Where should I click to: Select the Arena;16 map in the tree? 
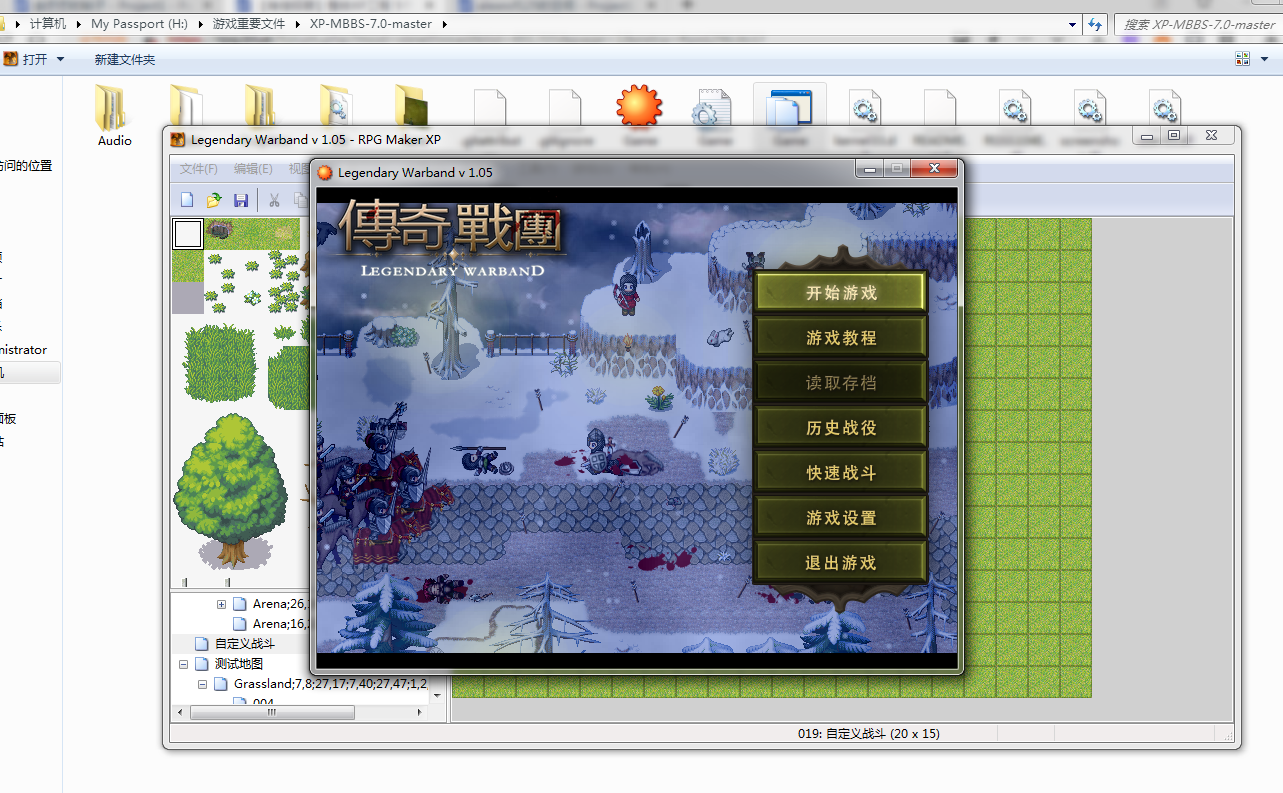[273, 624]
